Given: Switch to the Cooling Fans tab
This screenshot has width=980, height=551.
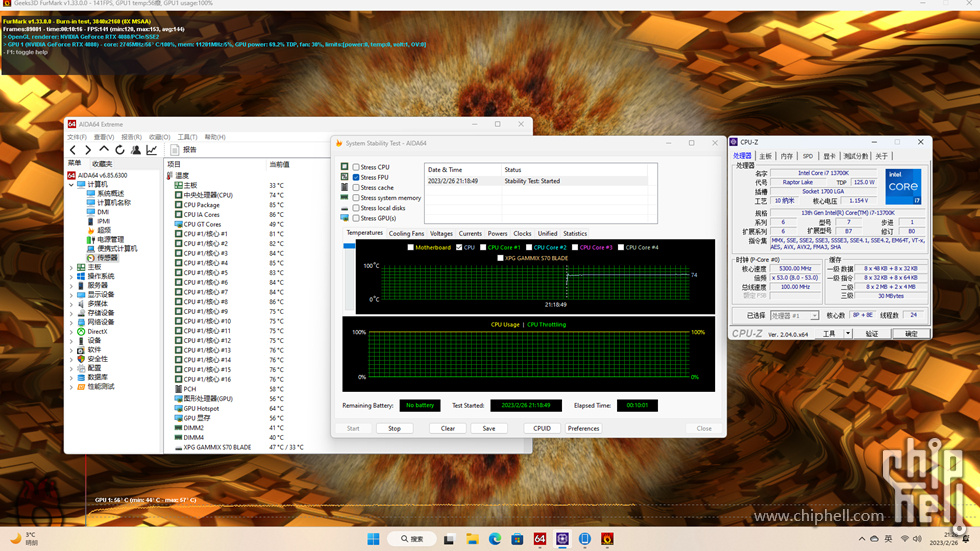Looking at the screenshot, I should [406, 233].
